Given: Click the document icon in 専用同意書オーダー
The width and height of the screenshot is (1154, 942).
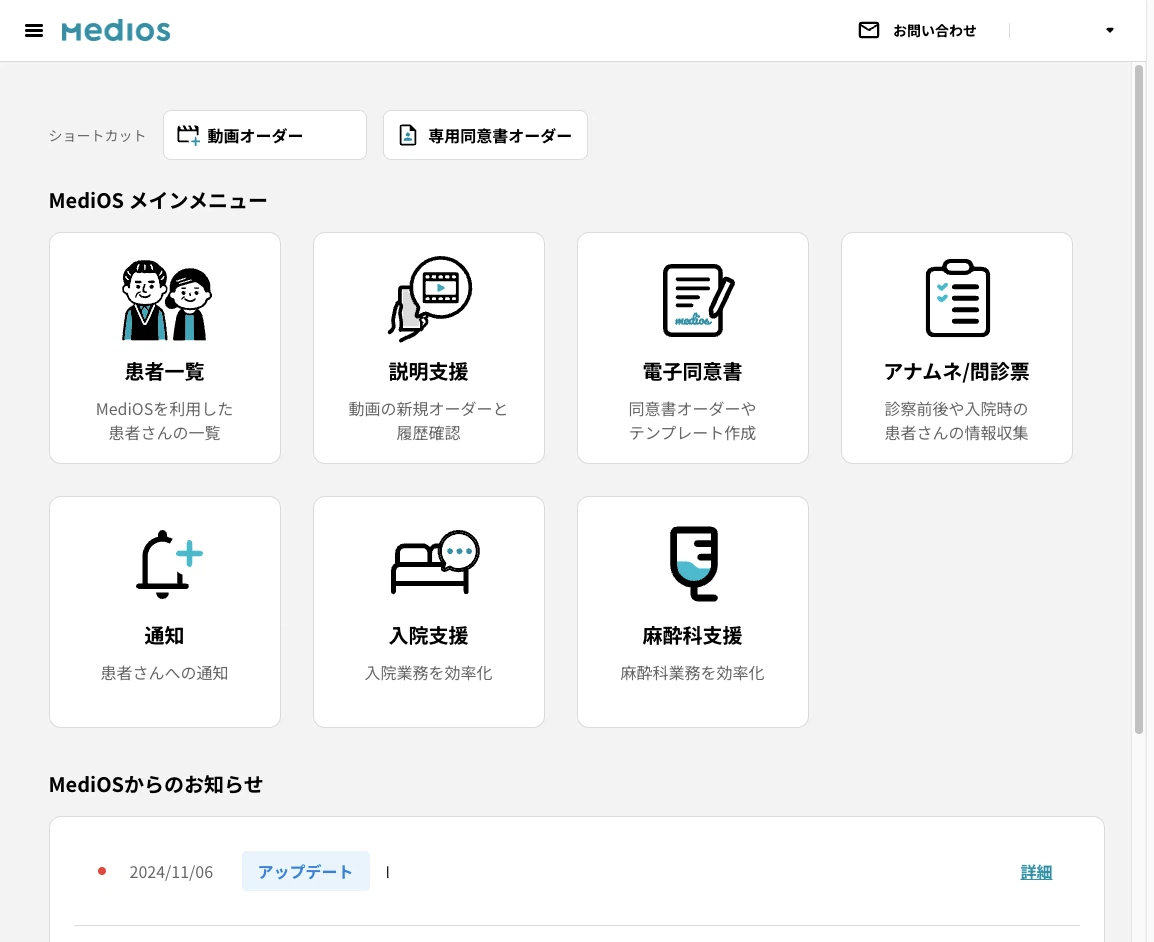Looking at the screenshot, I should pos(408,135).
